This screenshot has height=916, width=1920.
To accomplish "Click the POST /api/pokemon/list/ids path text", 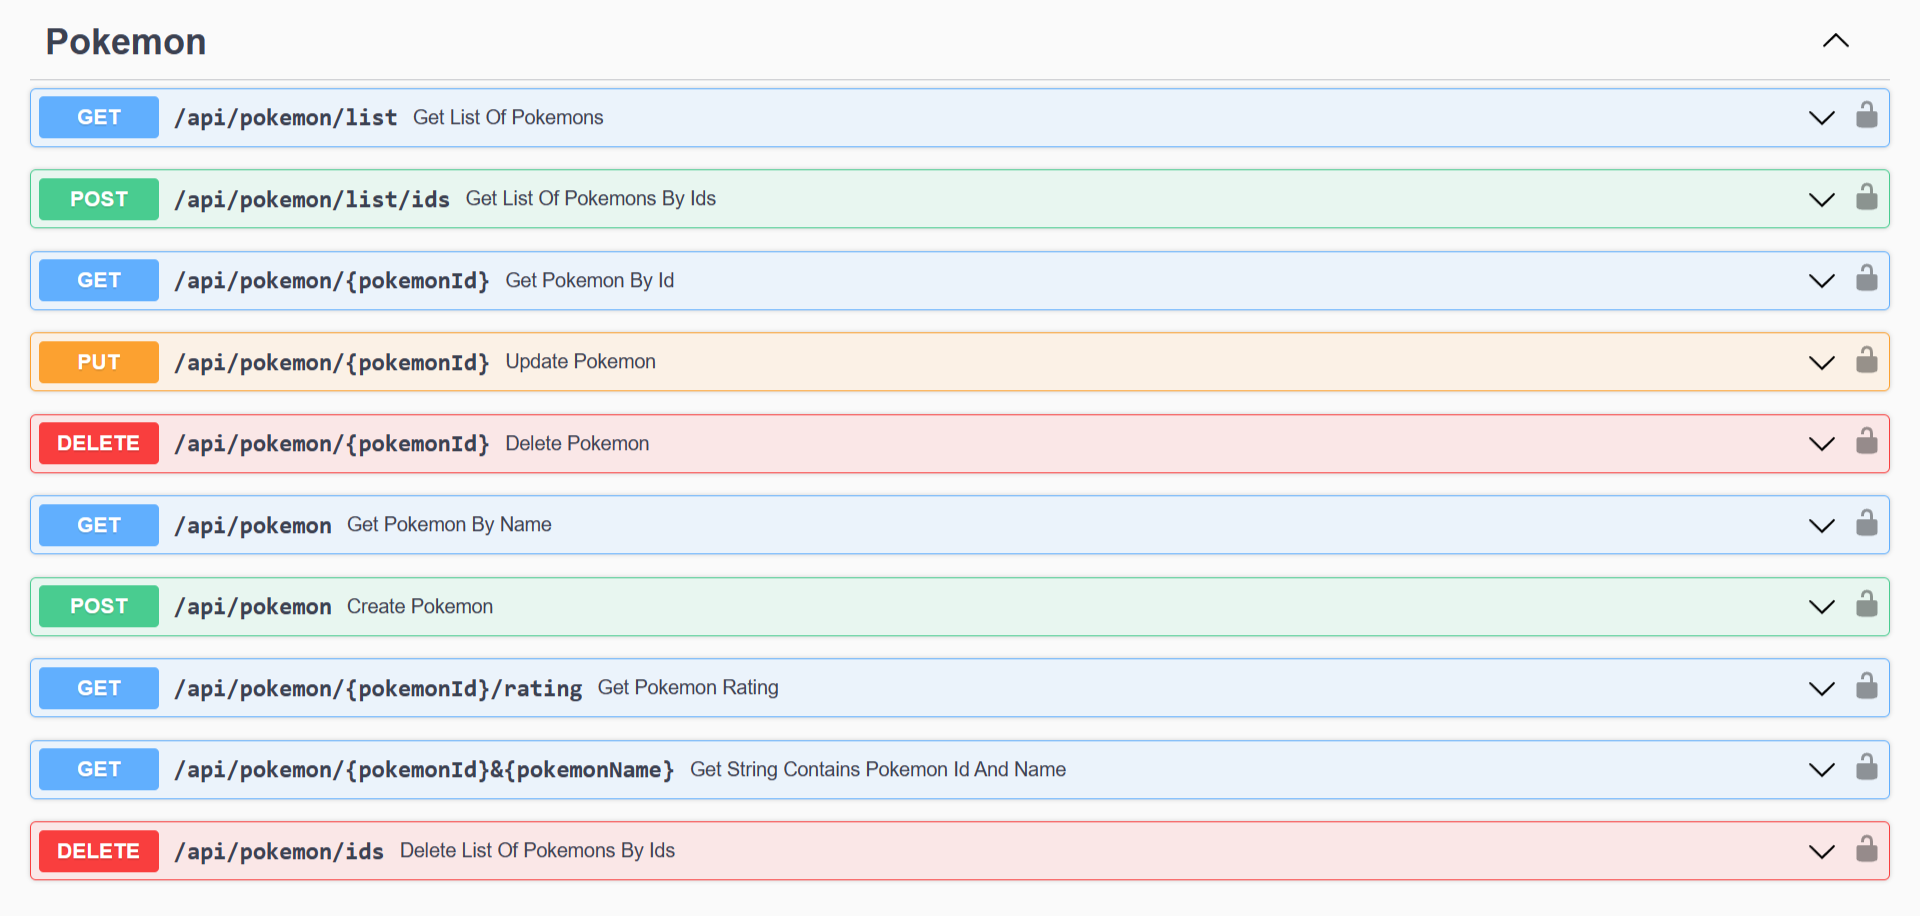I will coord(311,199).
